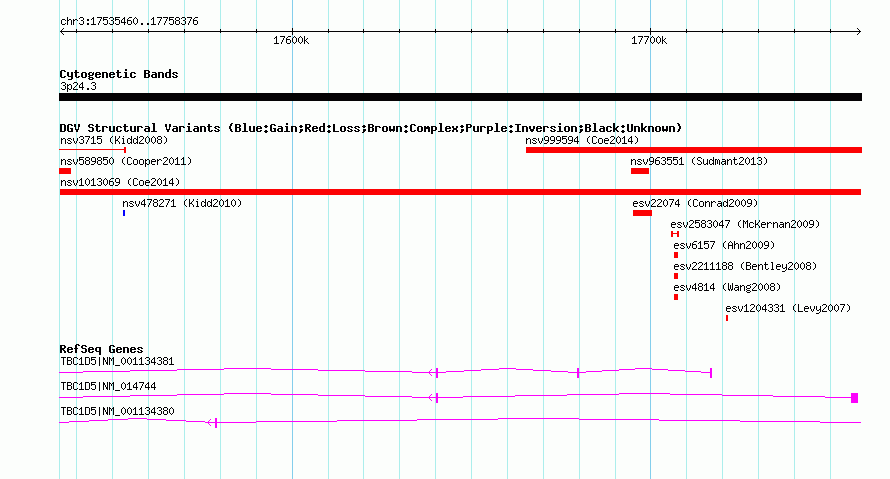Click the NM_001134380 strand arrow exon
The image size is (890, 479).
[212, 422]
